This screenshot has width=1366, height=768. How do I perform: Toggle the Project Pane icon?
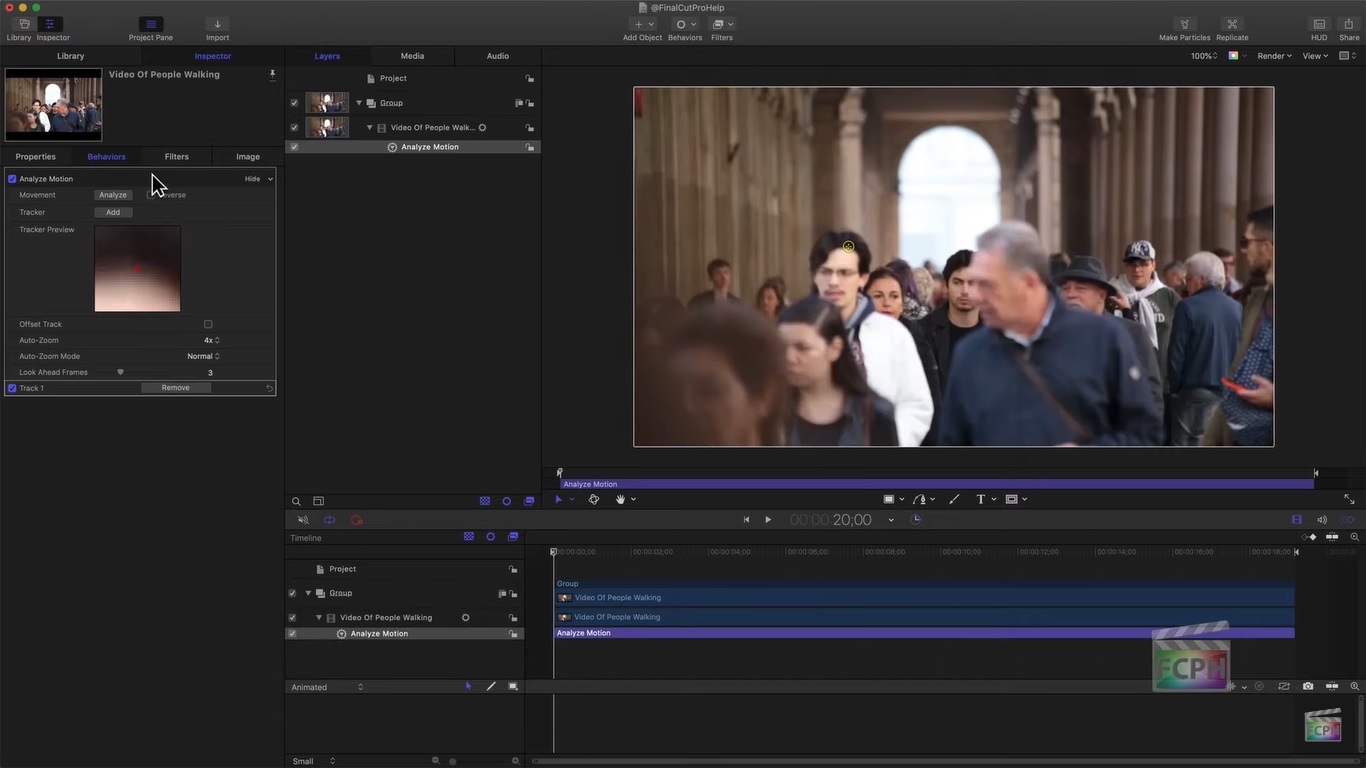[151, 24]
